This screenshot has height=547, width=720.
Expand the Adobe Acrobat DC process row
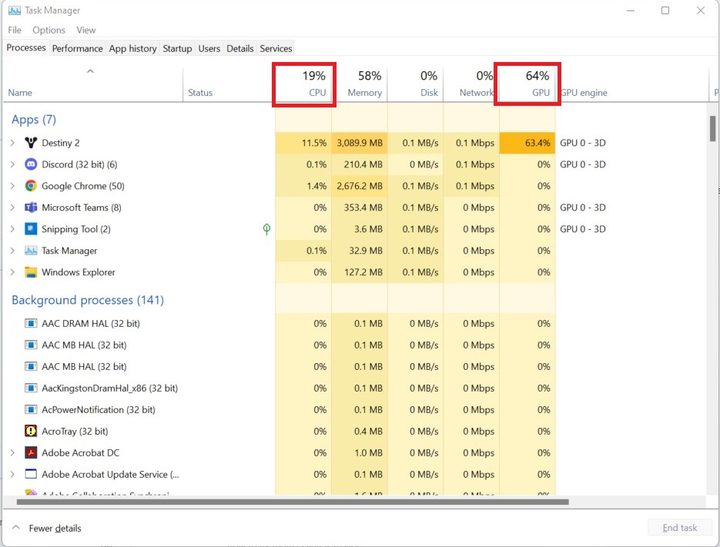click(x=12, y=453)
